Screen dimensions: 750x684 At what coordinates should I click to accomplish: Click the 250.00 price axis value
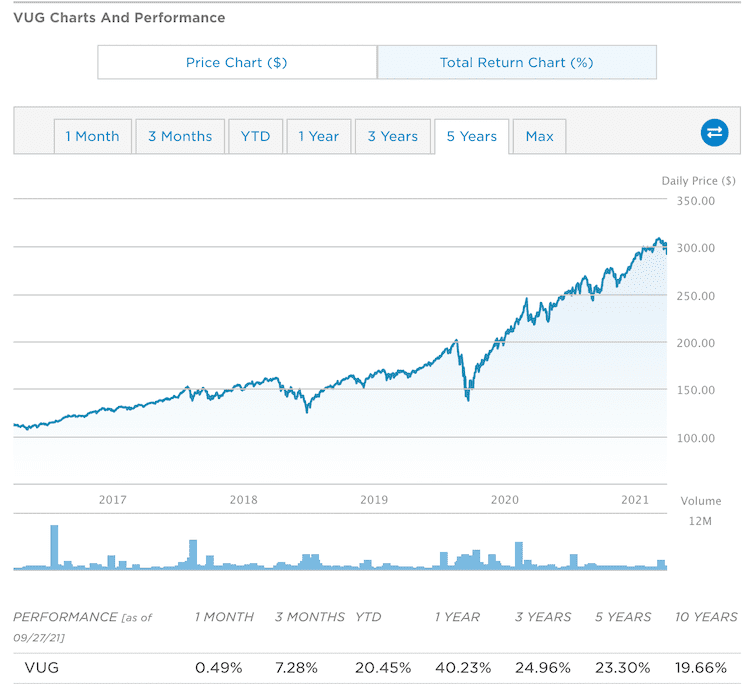click(695, 296)
